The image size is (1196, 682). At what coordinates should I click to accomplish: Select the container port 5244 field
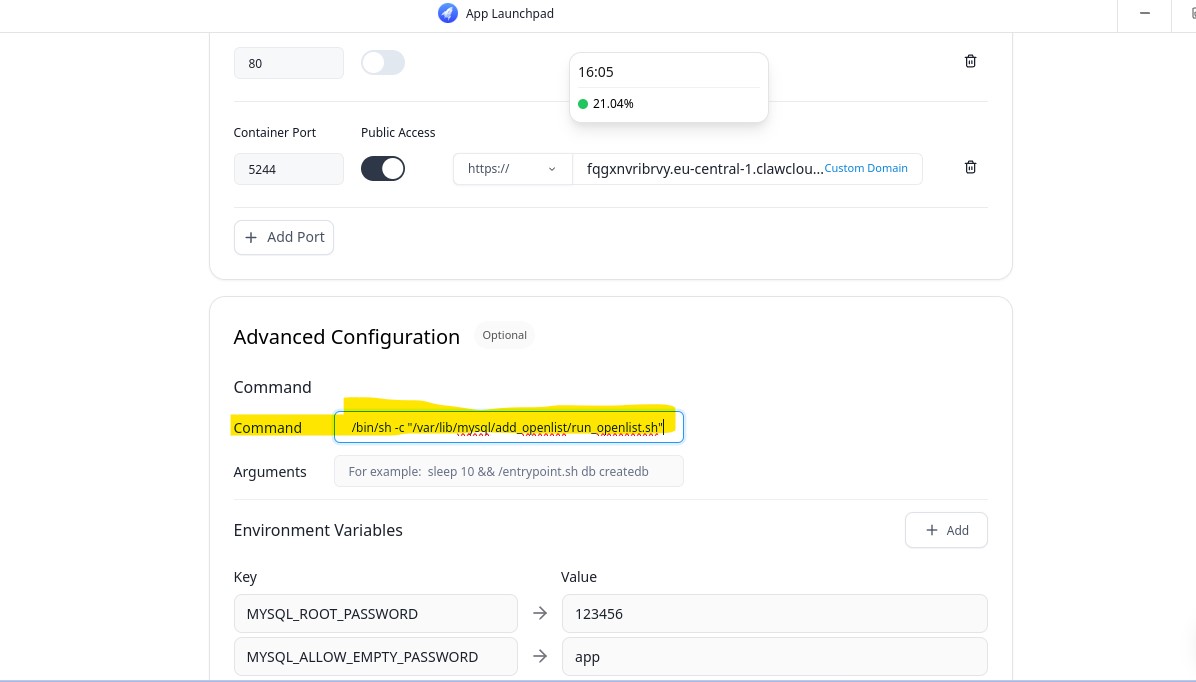(288, 169)
